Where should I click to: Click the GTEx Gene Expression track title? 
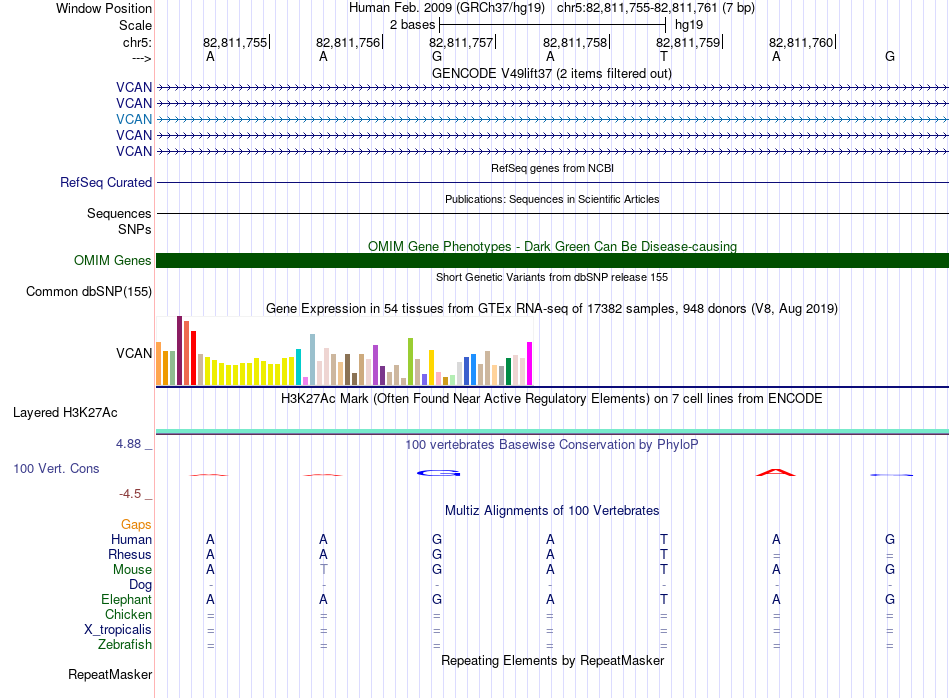[x=552, y=308]
